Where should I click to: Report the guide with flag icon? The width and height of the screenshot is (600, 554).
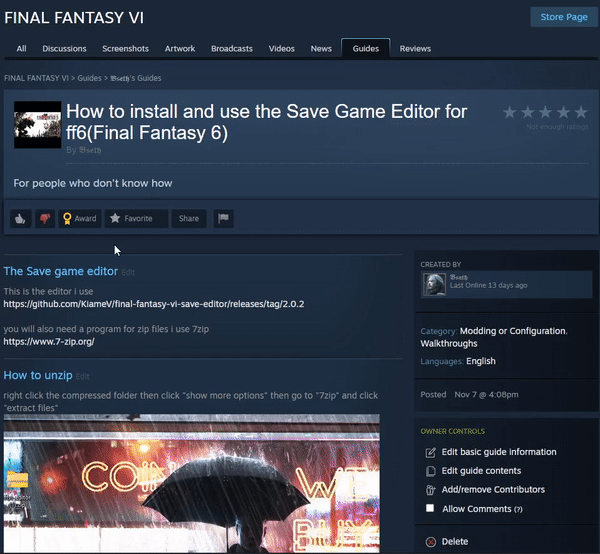[223, 218]
